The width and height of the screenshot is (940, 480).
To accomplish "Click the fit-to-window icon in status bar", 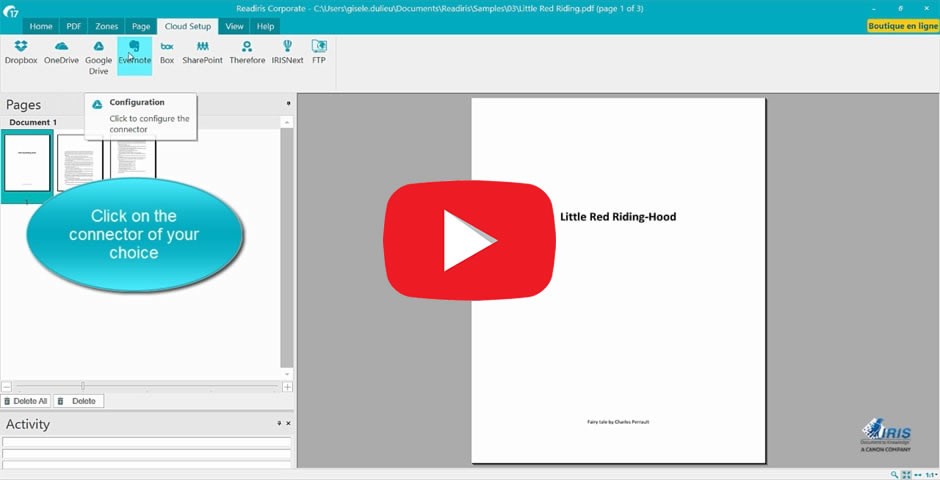I will (906, 475).
